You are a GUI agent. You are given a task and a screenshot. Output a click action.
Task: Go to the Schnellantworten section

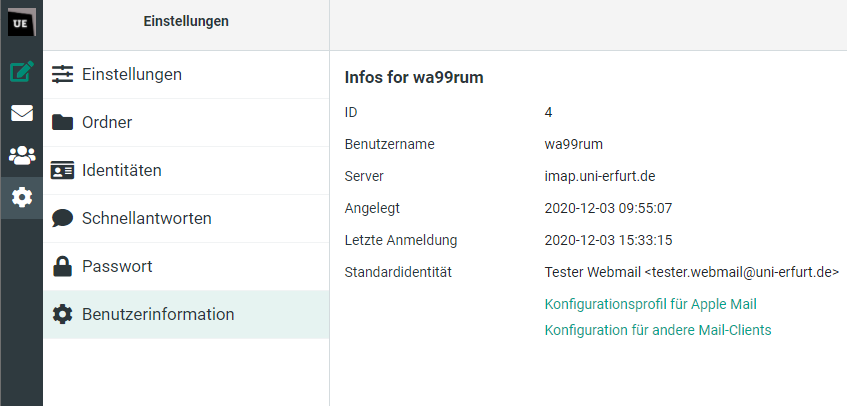pos(146,218)
